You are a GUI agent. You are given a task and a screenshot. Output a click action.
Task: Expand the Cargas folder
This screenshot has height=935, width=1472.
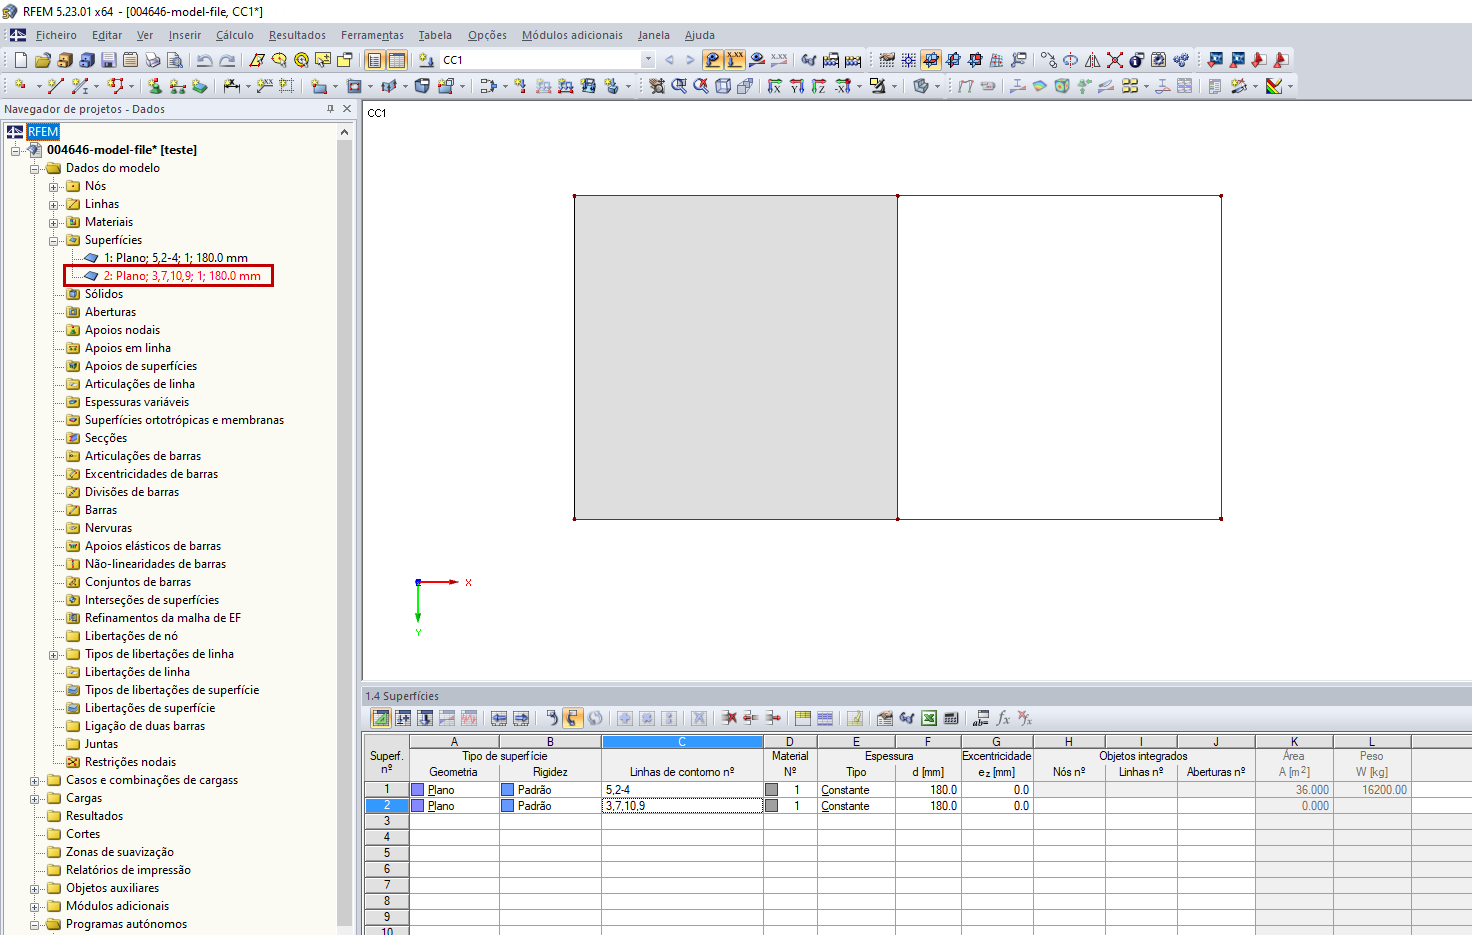click(x=35, y=798)
